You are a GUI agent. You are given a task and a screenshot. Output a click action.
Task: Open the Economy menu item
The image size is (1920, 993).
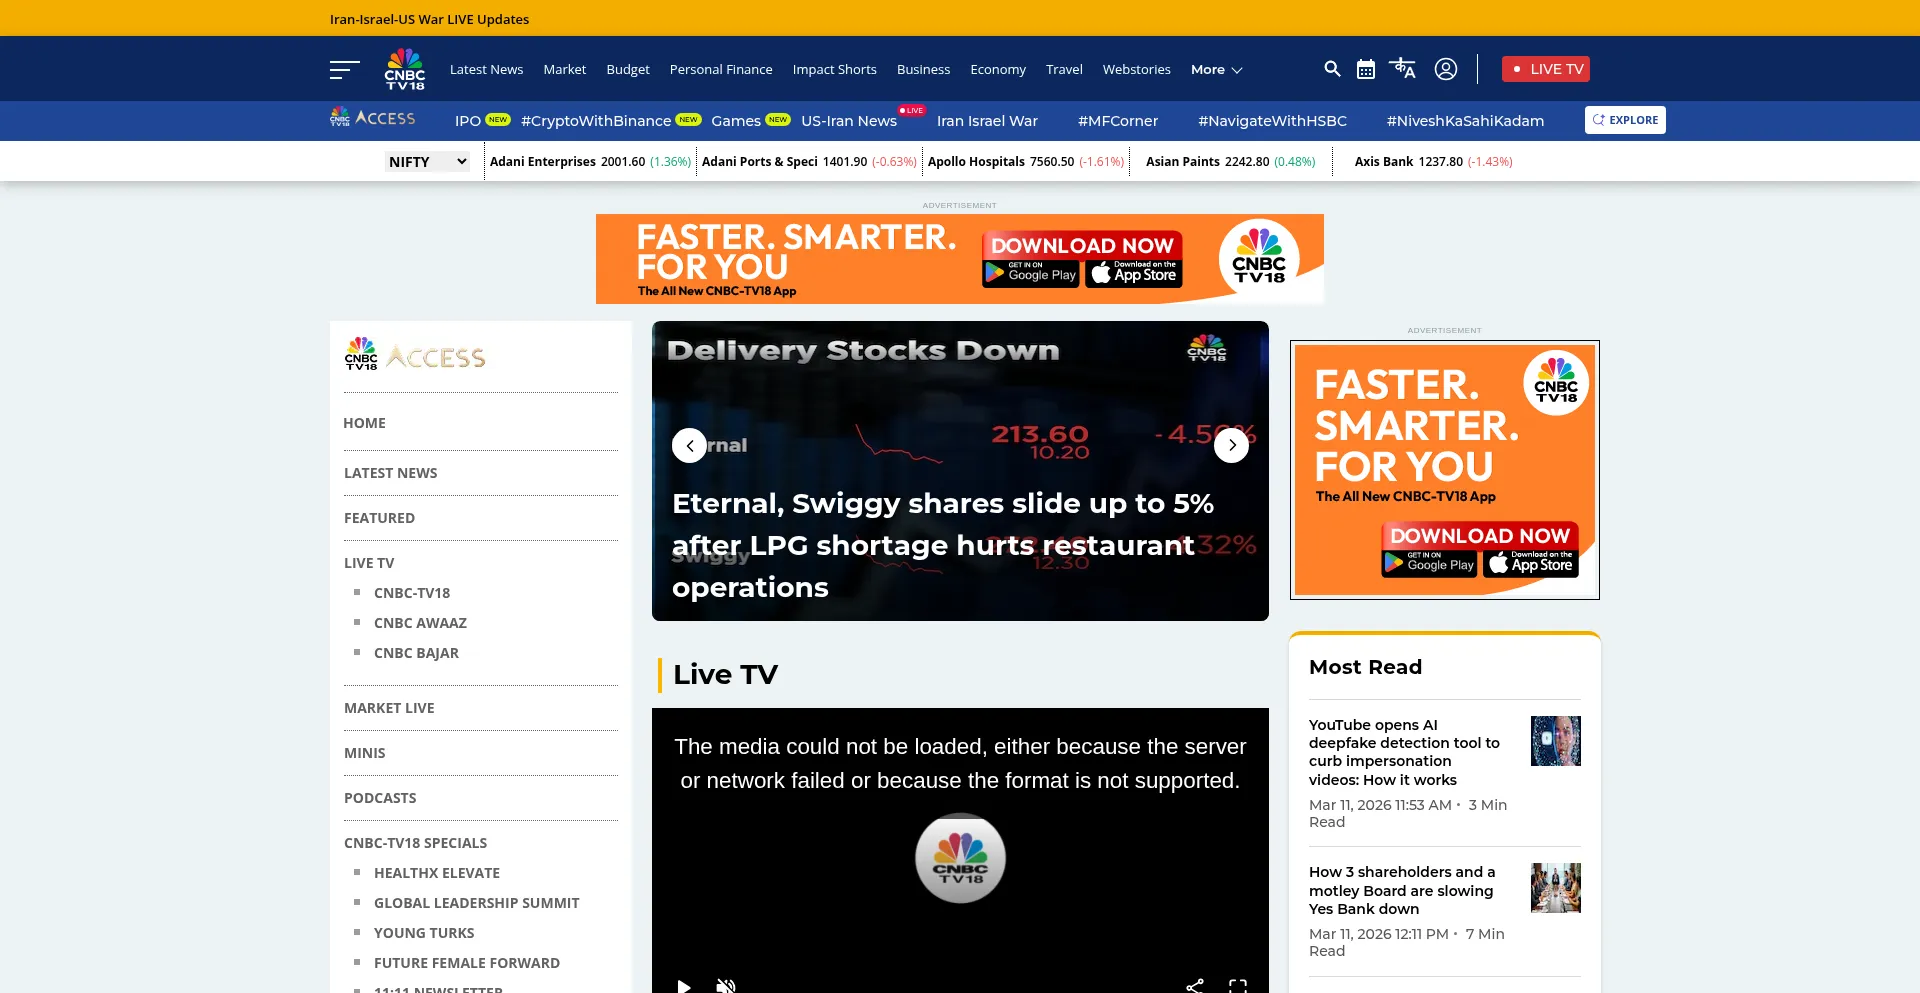coord(998,69)
